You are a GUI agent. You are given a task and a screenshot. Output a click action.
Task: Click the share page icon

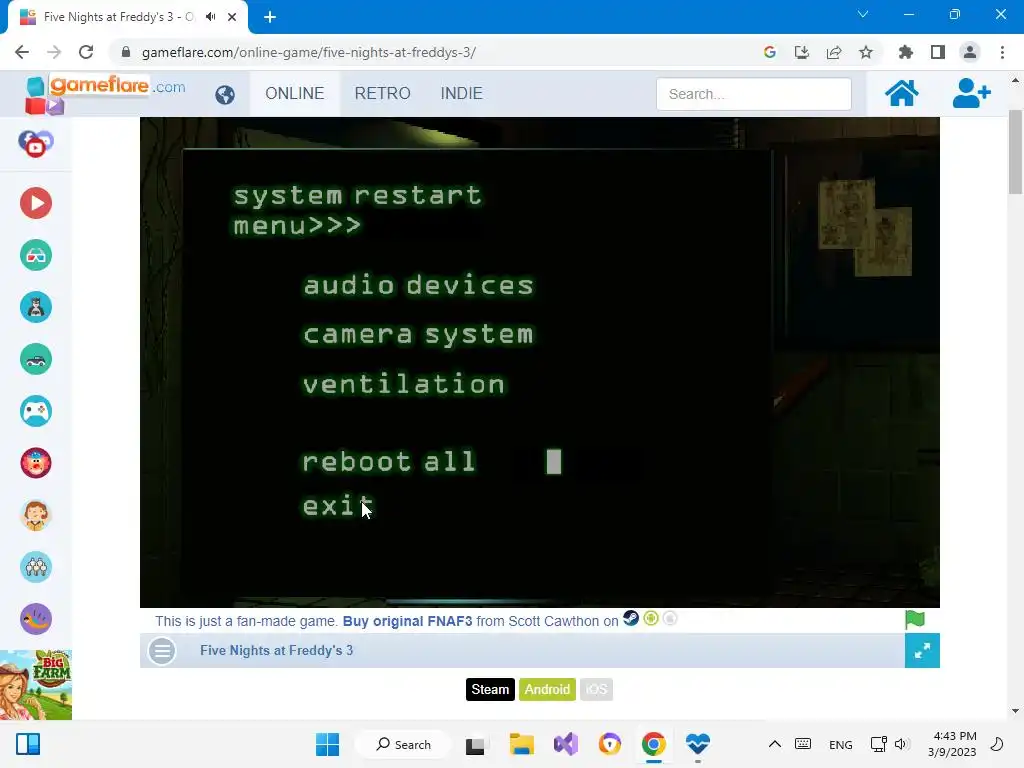(x=834, y=52)
